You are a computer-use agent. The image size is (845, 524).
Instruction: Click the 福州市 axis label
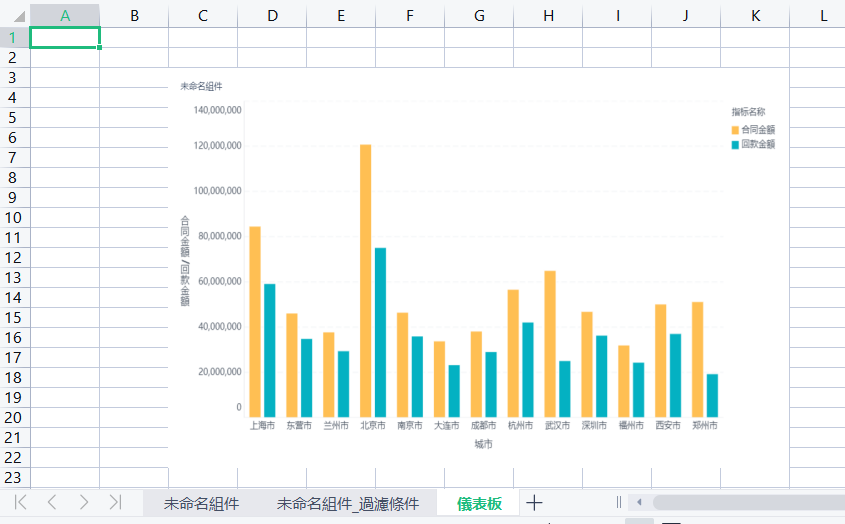[x=631, y=425]
